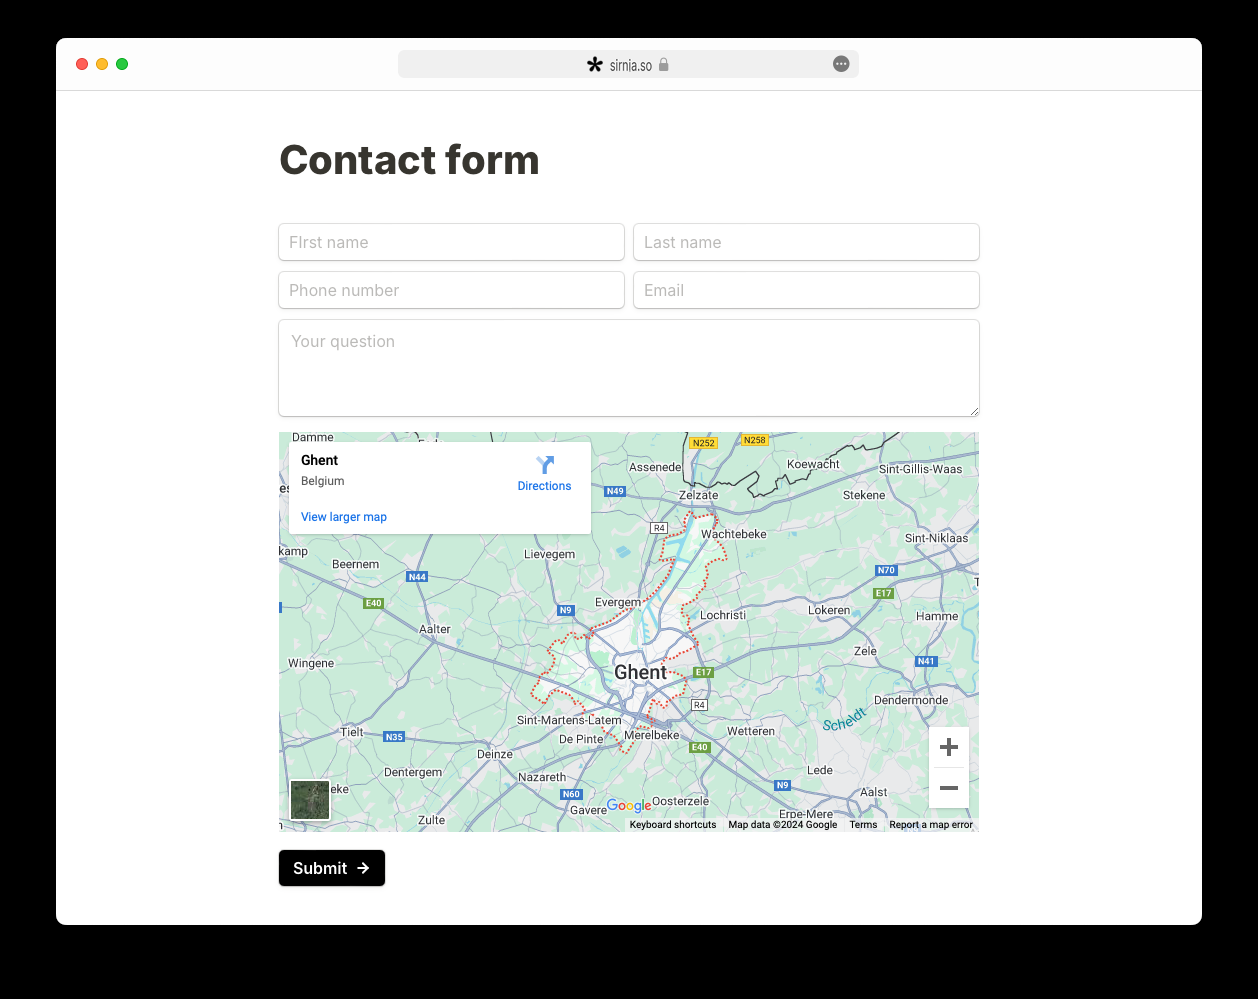Click the Sint-Niklaas label on the map
The width and height of the screenshot is (1258, 999).
(937, 538)
